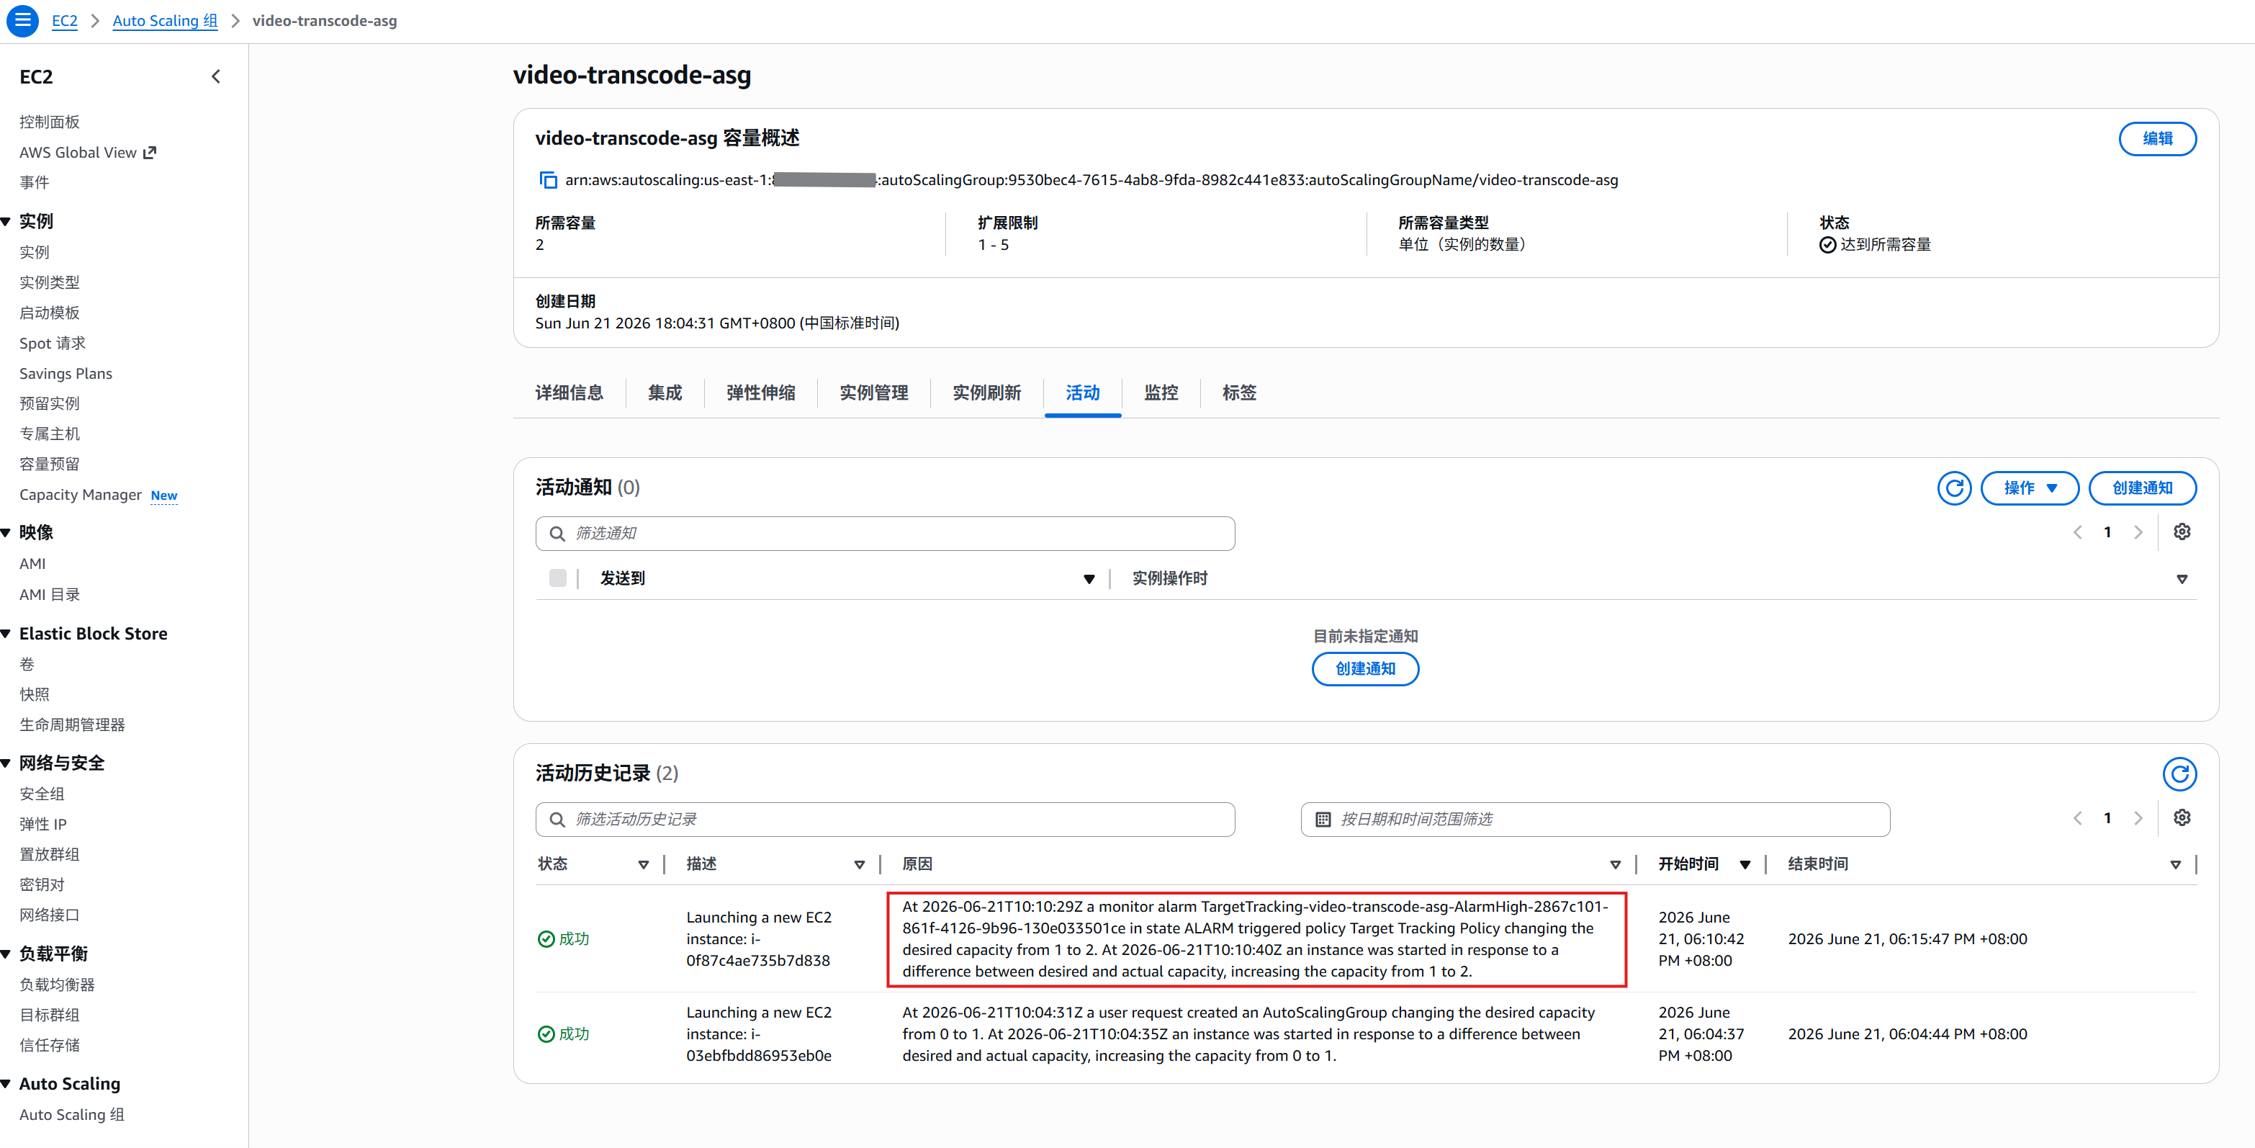
Task: Collapse the 实例 sidebar section
Action: [x=7, y=221]
